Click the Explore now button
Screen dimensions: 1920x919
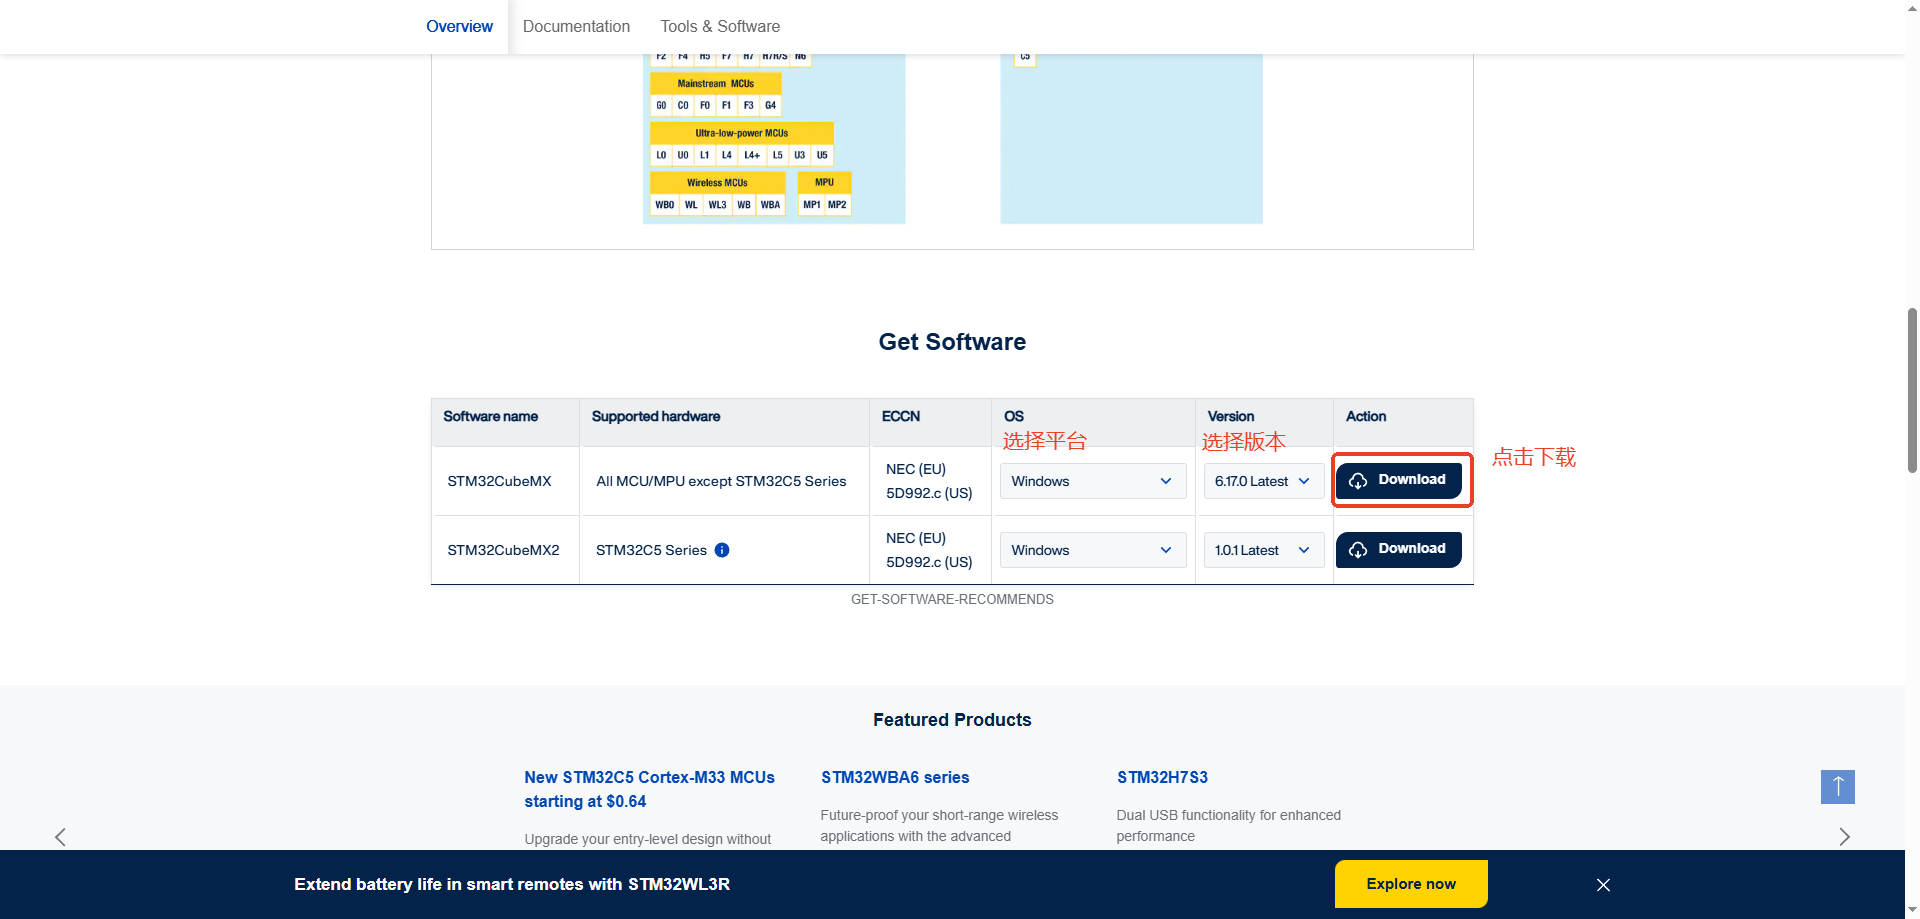tap(1411, 884)
